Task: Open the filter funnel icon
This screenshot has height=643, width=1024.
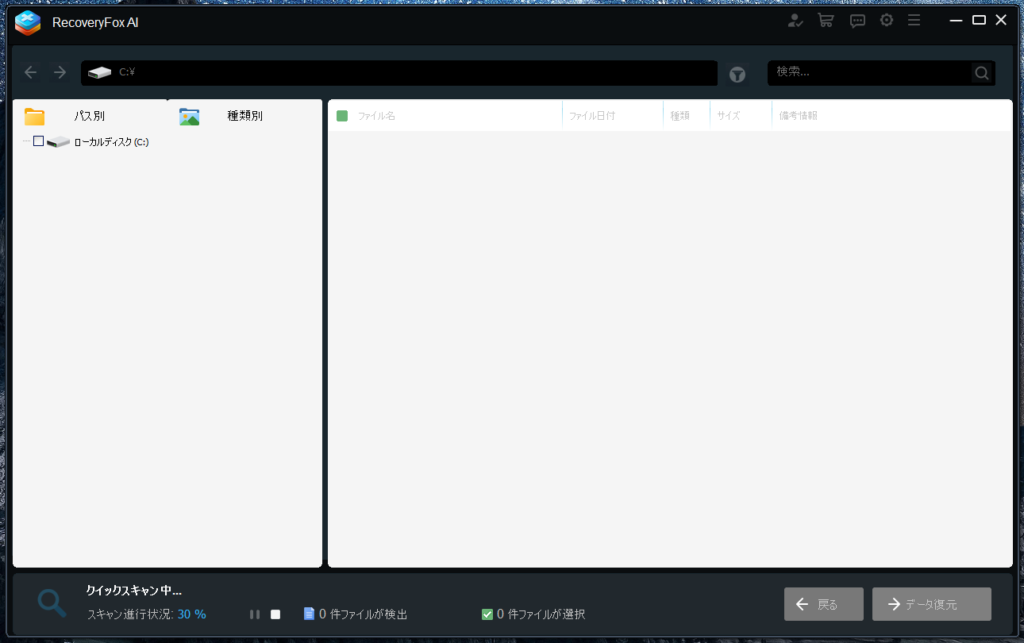Action: click(737, 74)
